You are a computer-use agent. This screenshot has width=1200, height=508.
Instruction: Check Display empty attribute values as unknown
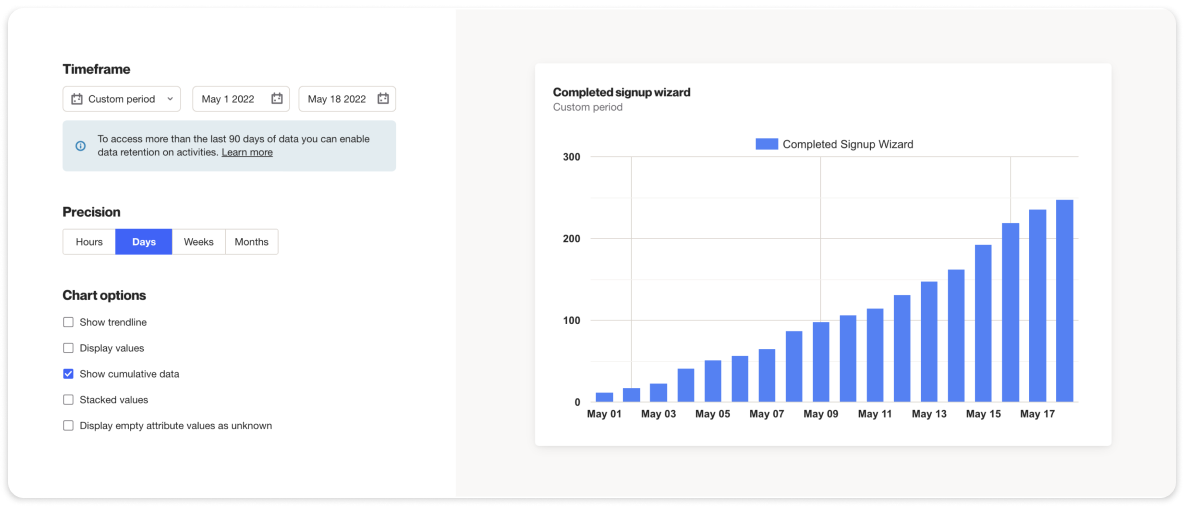pos(68,426)
